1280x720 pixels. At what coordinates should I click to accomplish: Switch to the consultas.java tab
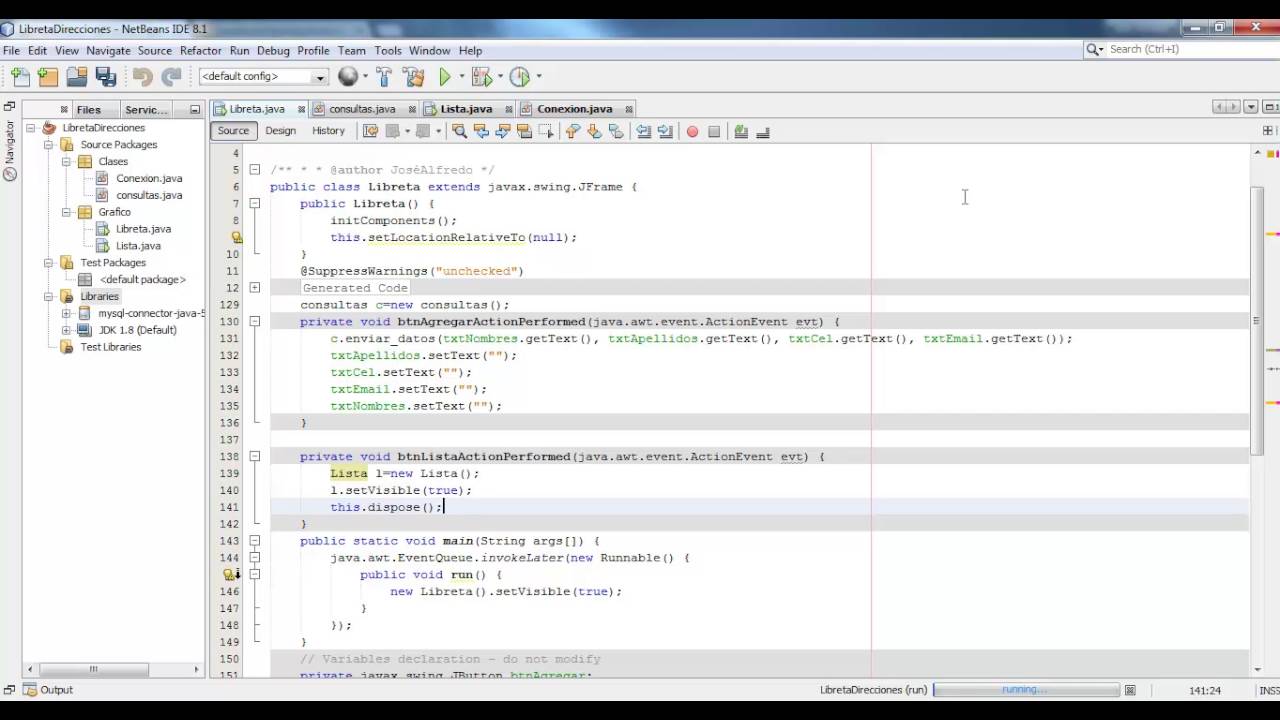coord(361,109)
